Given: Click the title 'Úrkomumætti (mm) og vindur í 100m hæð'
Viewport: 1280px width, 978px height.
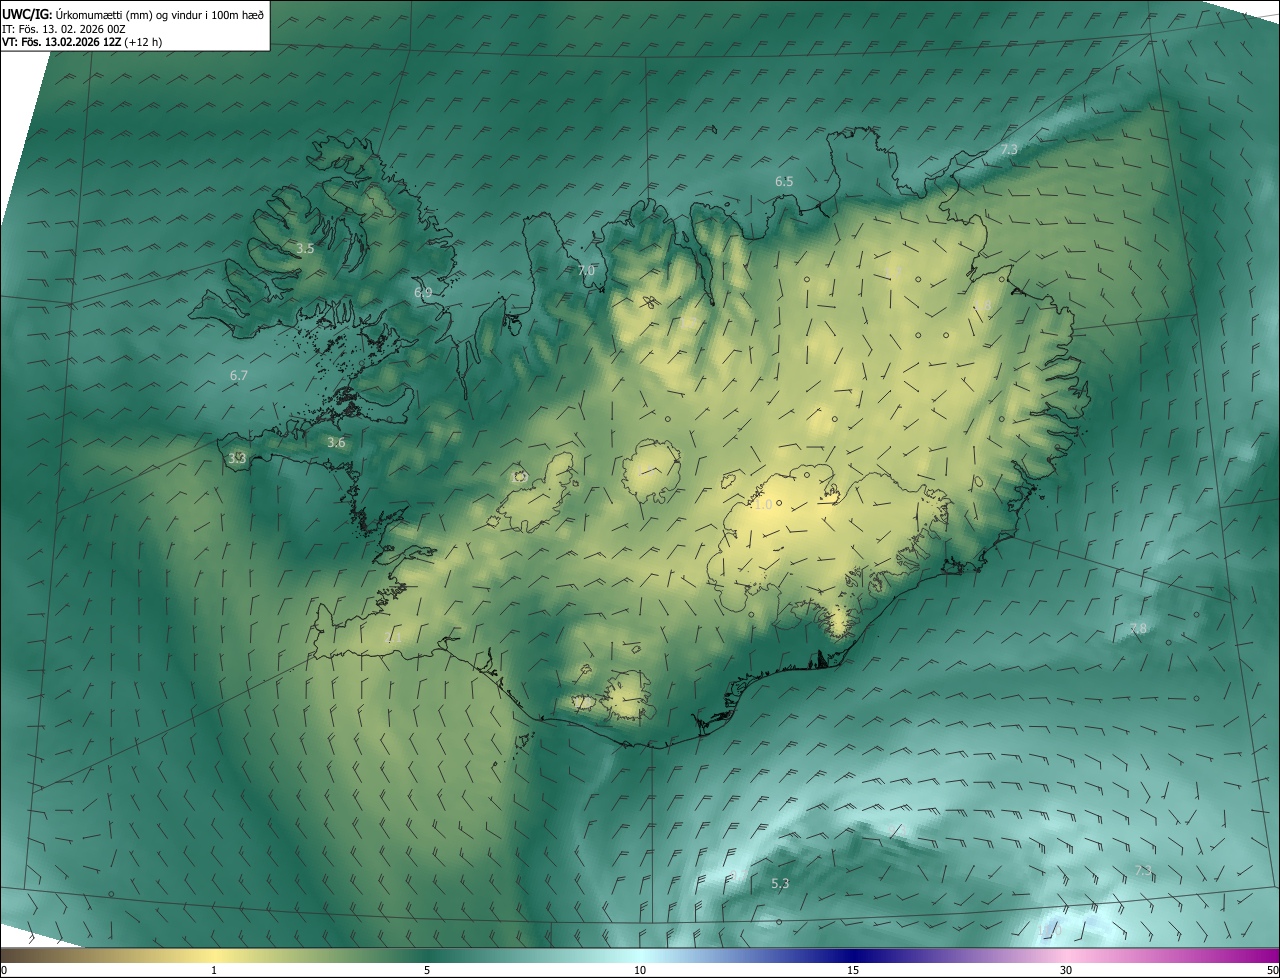Looking at the screenshot, I should click(160, 13).
